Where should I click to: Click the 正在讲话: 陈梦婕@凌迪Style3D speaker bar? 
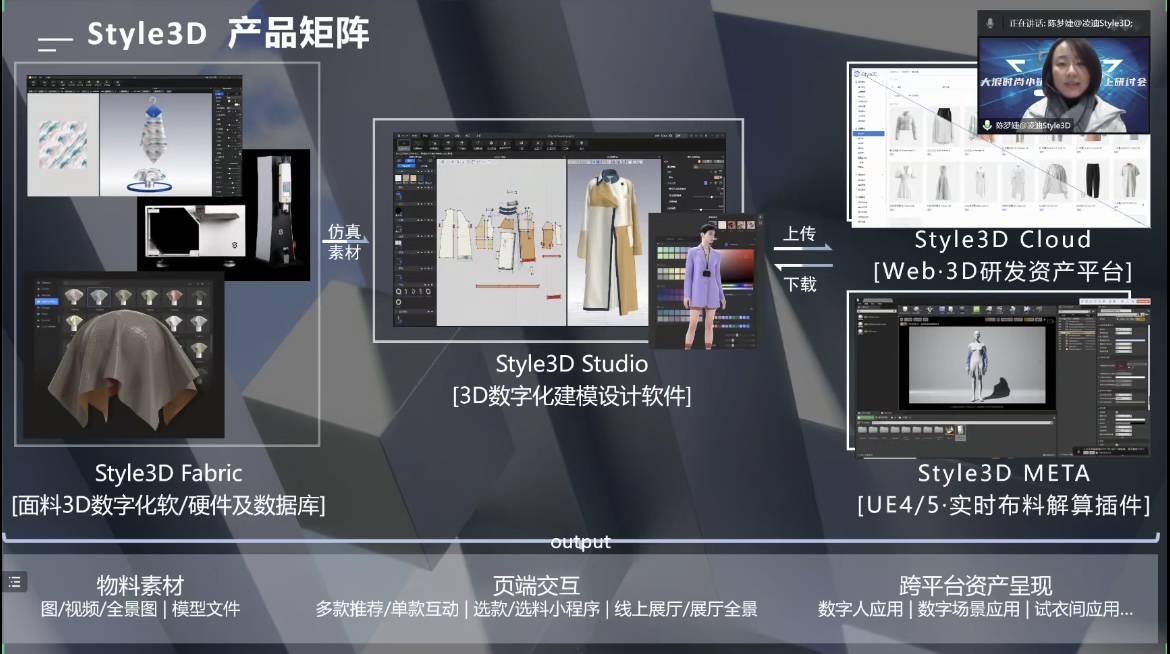pyautogui.click(x=1064, y=23)
